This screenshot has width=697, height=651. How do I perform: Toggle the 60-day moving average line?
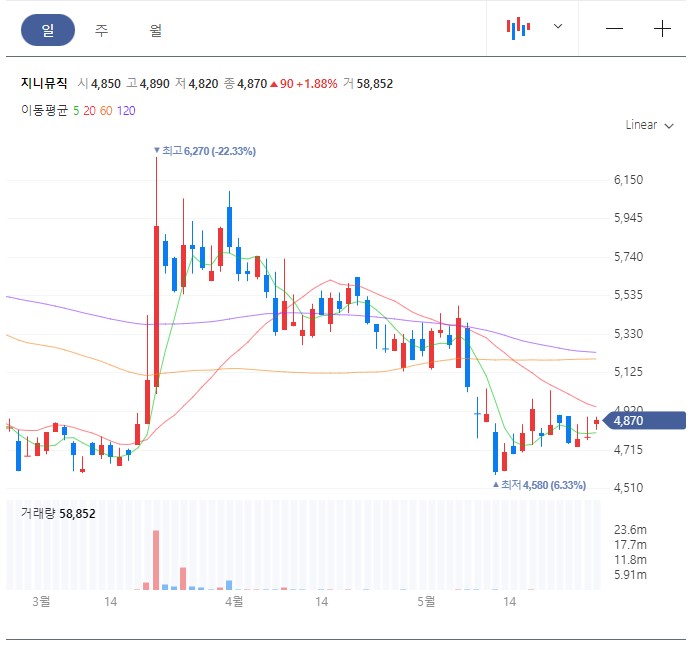pos(106,111)
